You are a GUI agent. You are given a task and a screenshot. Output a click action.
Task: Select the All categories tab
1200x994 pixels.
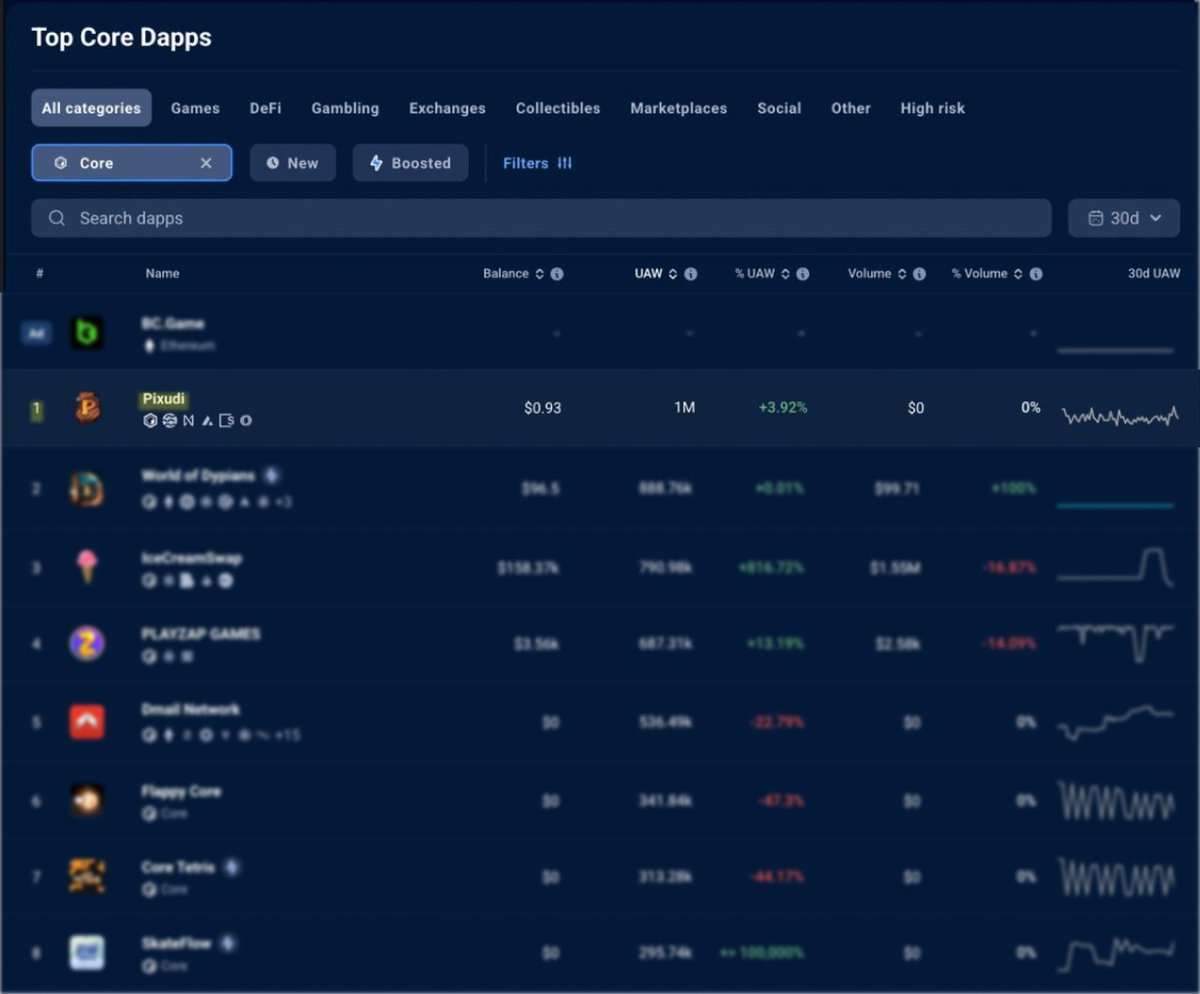coord(91,108)
